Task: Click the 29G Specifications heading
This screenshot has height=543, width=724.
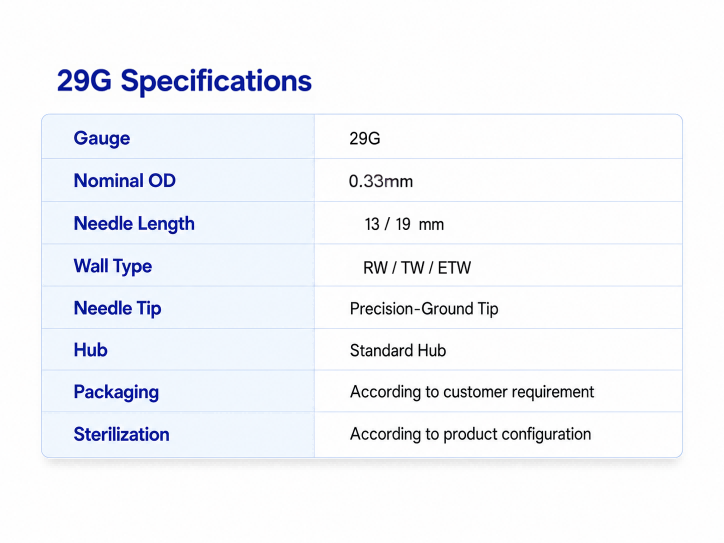Action: coord(184,82)
